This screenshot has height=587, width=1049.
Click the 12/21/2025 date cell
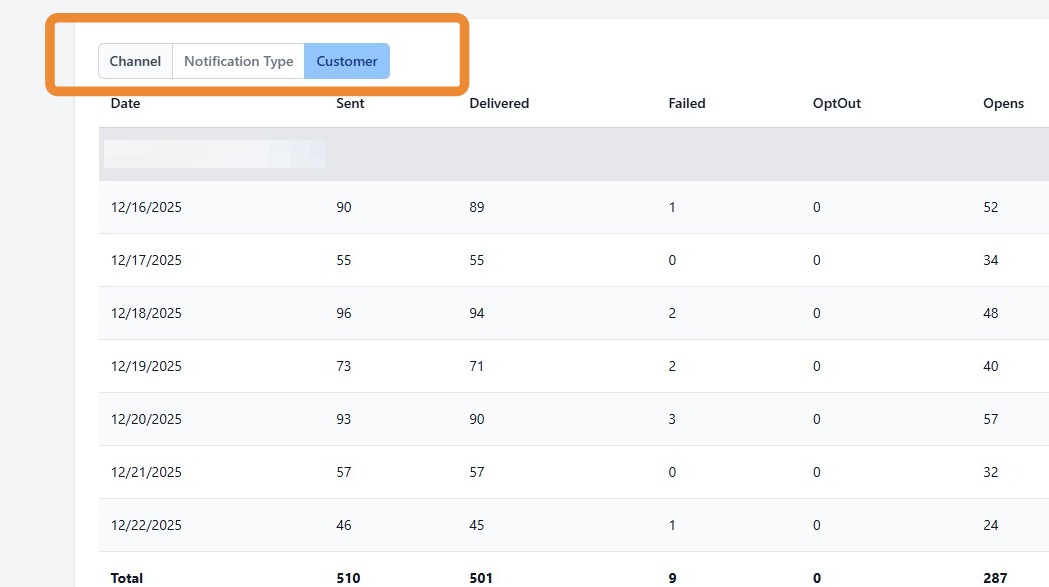pyautogui.click(x=146, y=472)
